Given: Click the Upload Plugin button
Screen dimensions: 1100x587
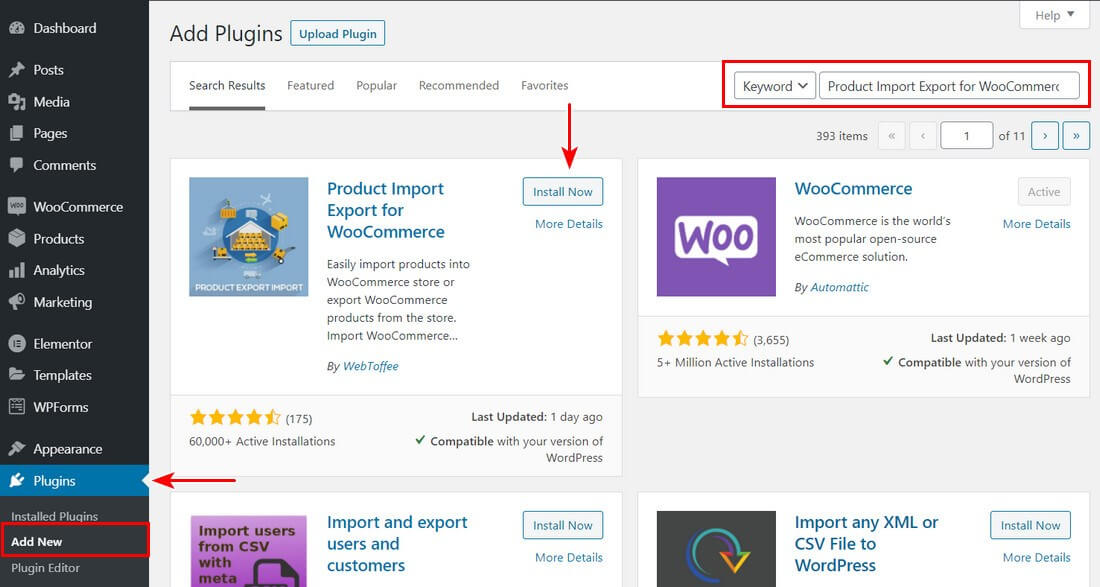Looking at the screenshot, I should 337,34.
